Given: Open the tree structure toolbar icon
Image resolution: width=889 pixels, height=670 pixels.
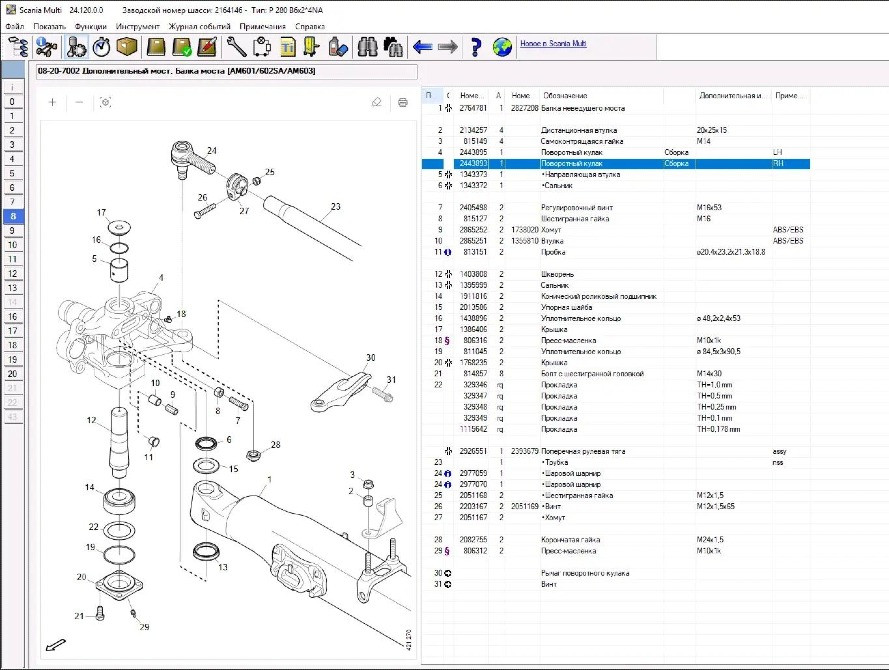Looking at the screenshot, I should click(18, 46).
